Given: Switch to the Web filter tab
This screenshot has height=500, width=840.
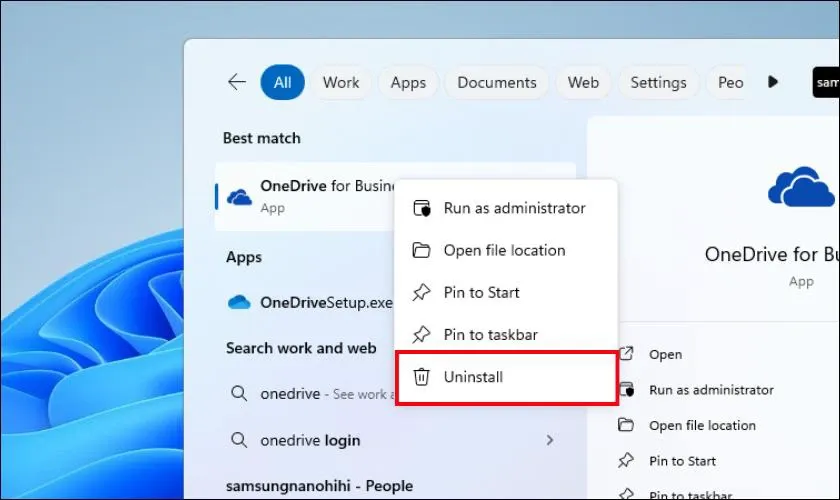Looking at the screenshot, I should [x=583, y=82].
